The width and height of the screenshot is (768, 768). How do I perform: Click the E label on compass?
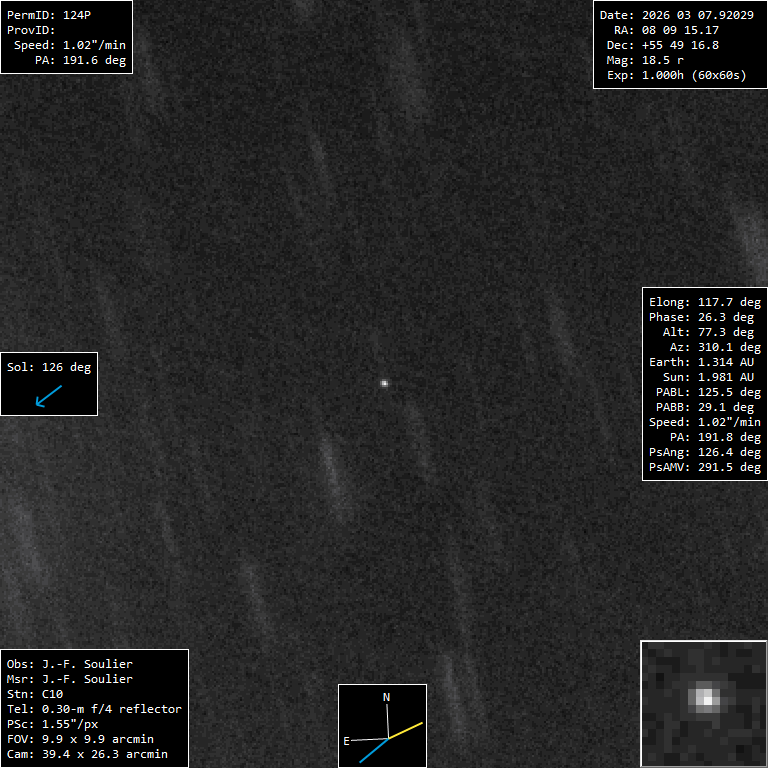pyautogui.click(x=347, y=741)
